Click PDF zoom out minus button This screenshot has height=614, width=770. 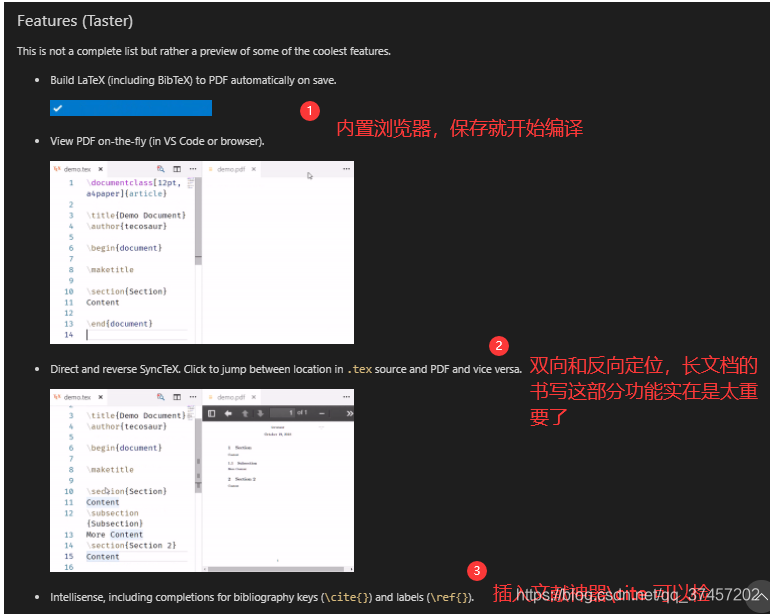click(322, 413)
